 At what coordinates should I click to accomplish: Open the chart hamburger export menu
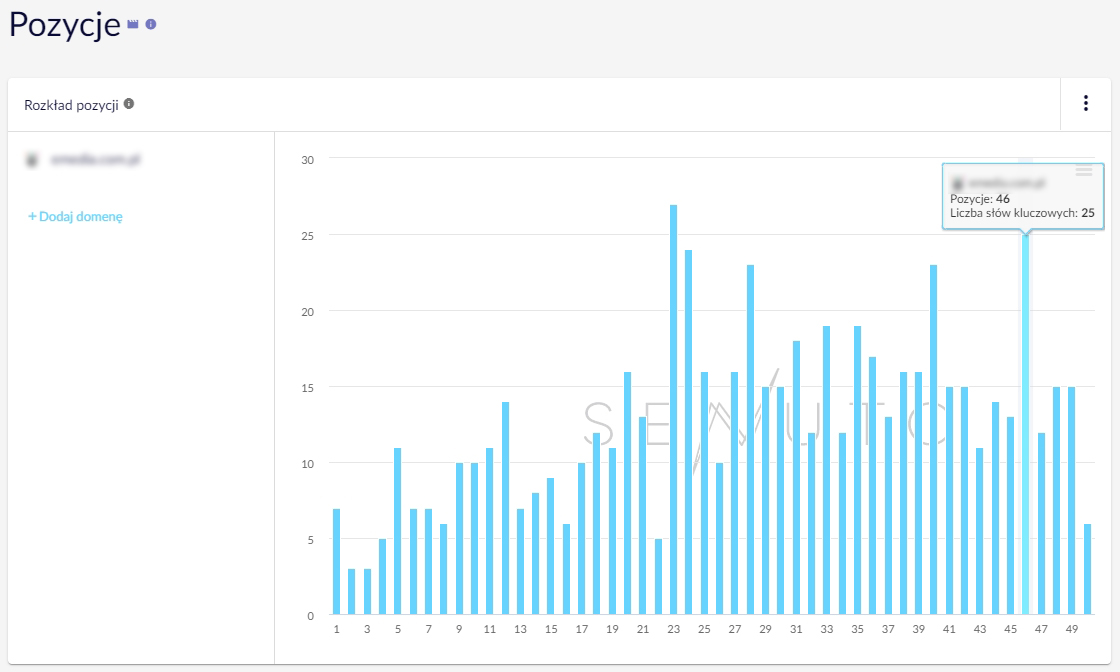[x=1084, y=172]
